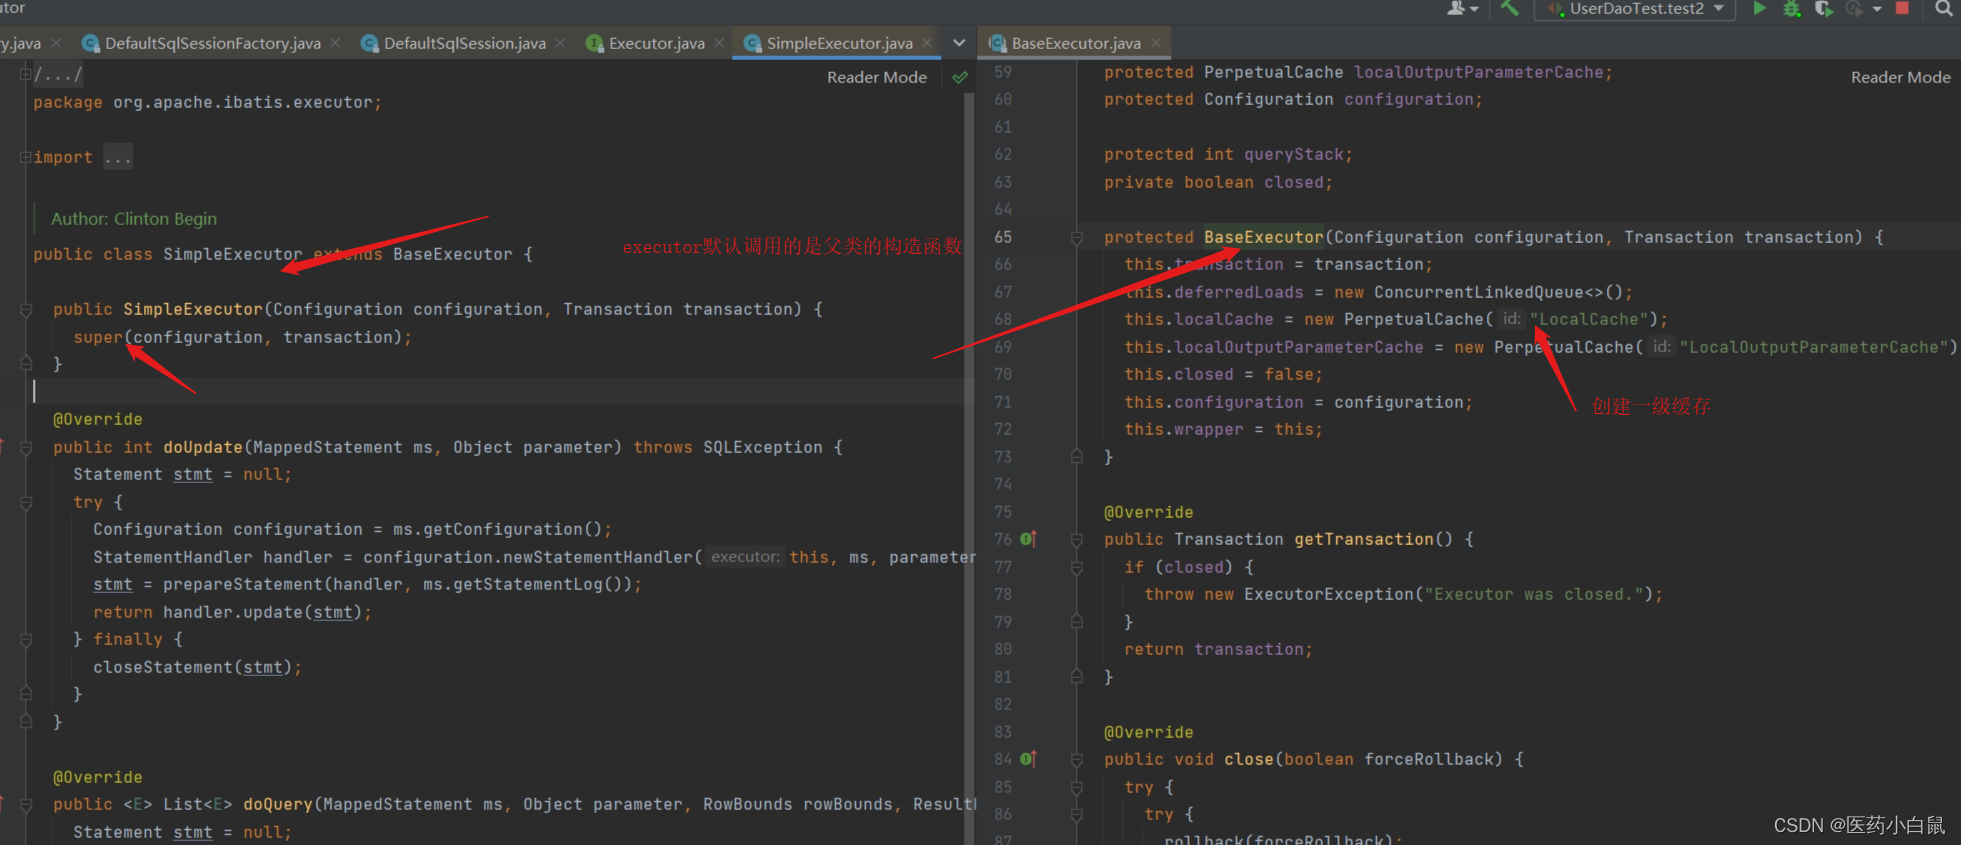Run UserDaoTest.test2 with the green play icon
Image resolution: width=1961 pixels, height=845 pixels.
coord(1759,9)
